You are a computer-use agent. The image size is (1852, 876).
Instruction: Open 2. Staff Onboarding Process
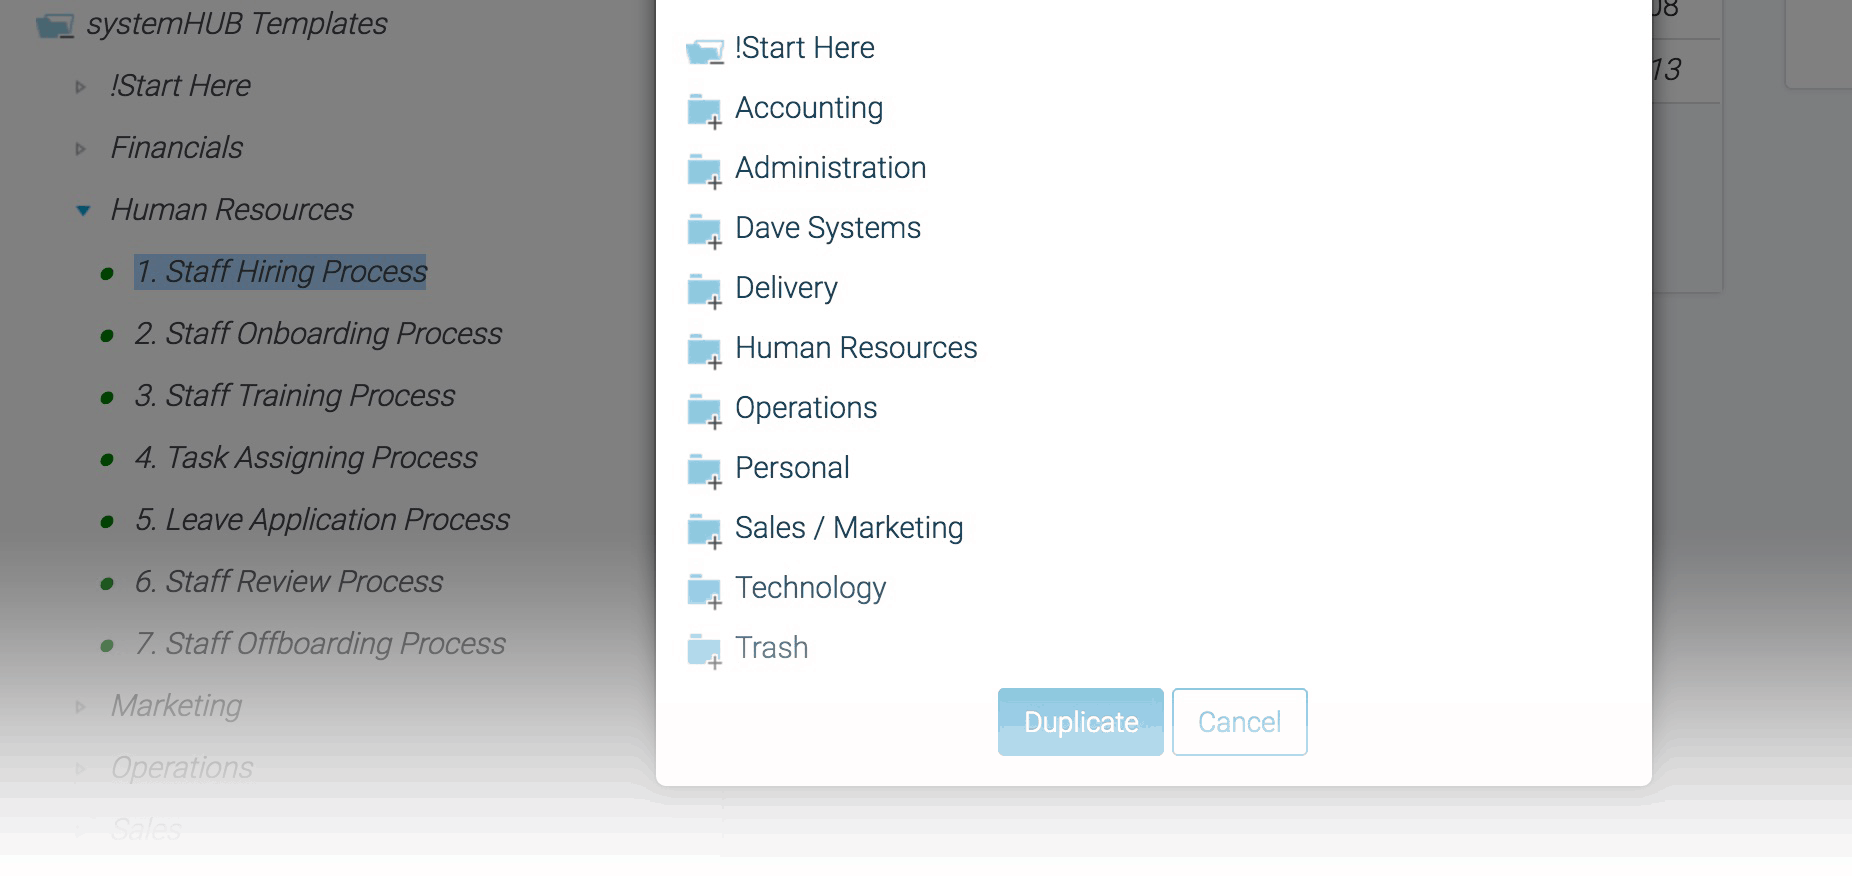[318, 334]
